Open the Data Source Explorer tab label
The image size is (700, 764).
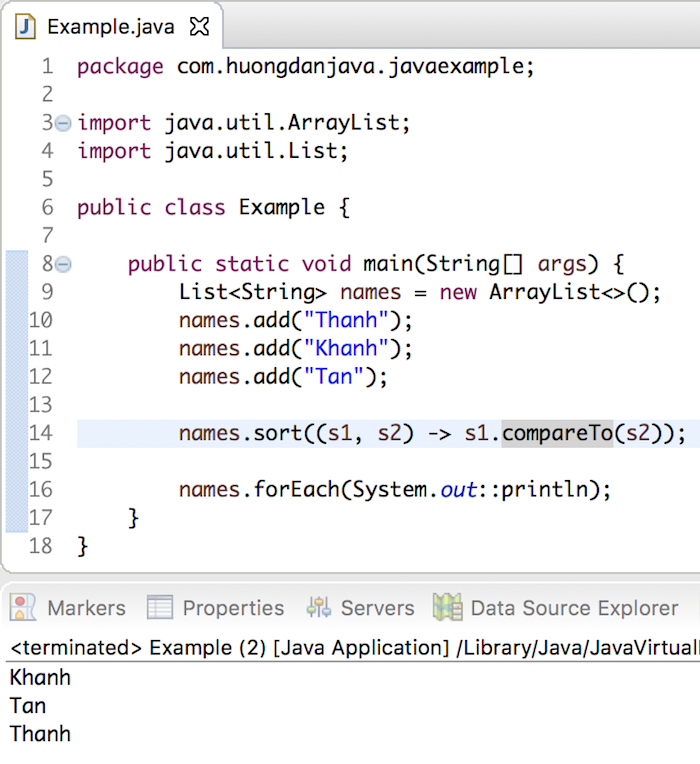click(x=574, y=608)
